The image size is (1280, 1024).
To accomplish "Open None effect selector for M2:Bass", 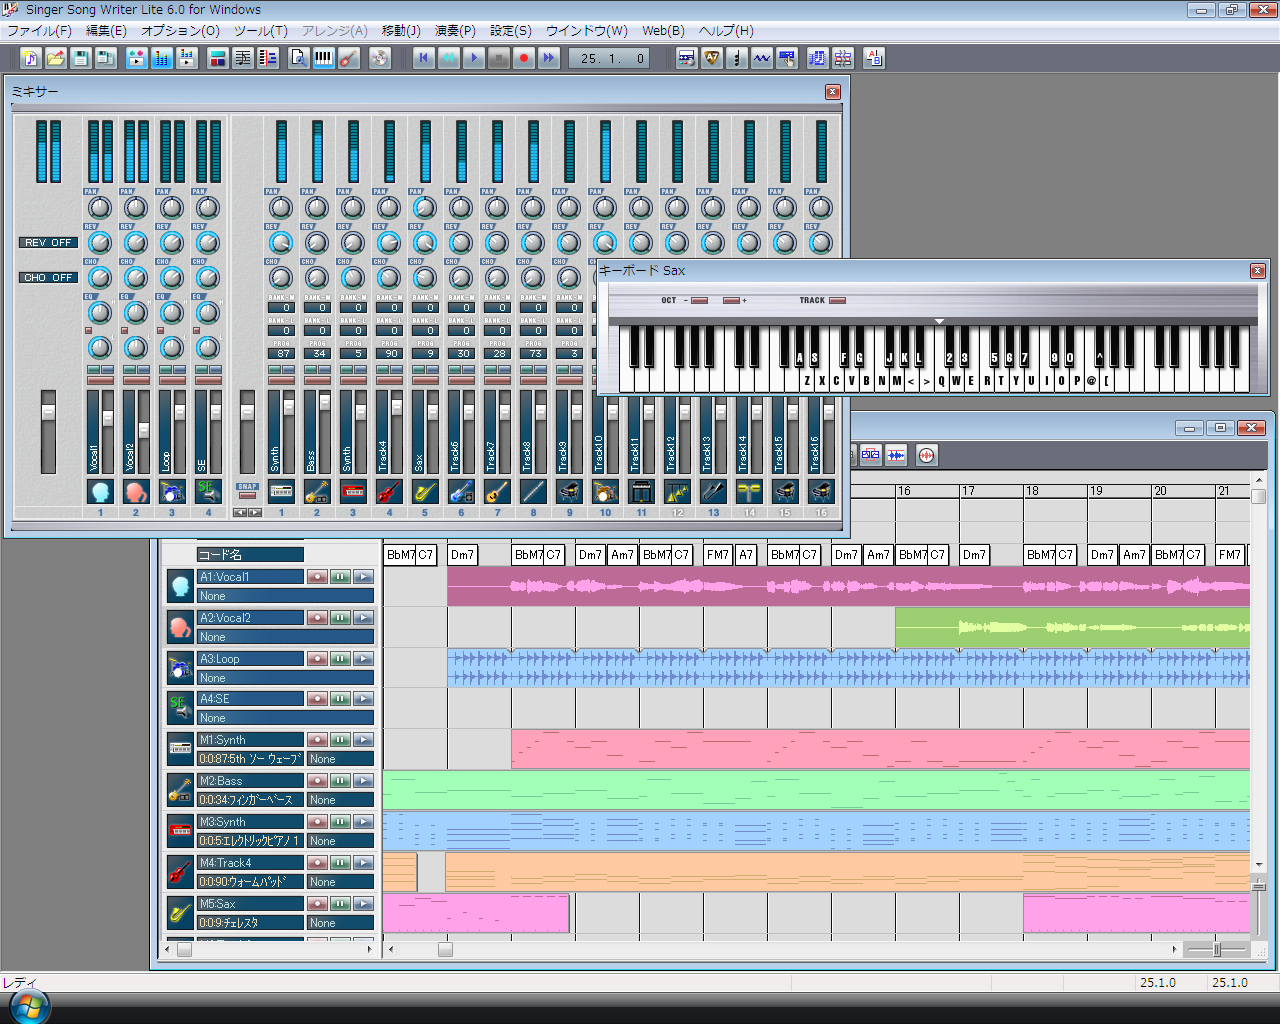I will click(x=340, y=800).
